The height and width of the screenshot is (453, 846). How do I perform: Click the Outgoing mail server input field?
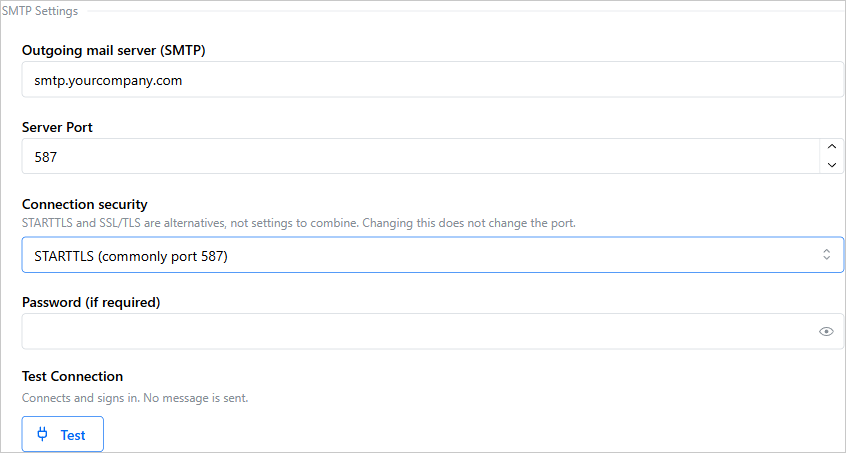point(433,79)
